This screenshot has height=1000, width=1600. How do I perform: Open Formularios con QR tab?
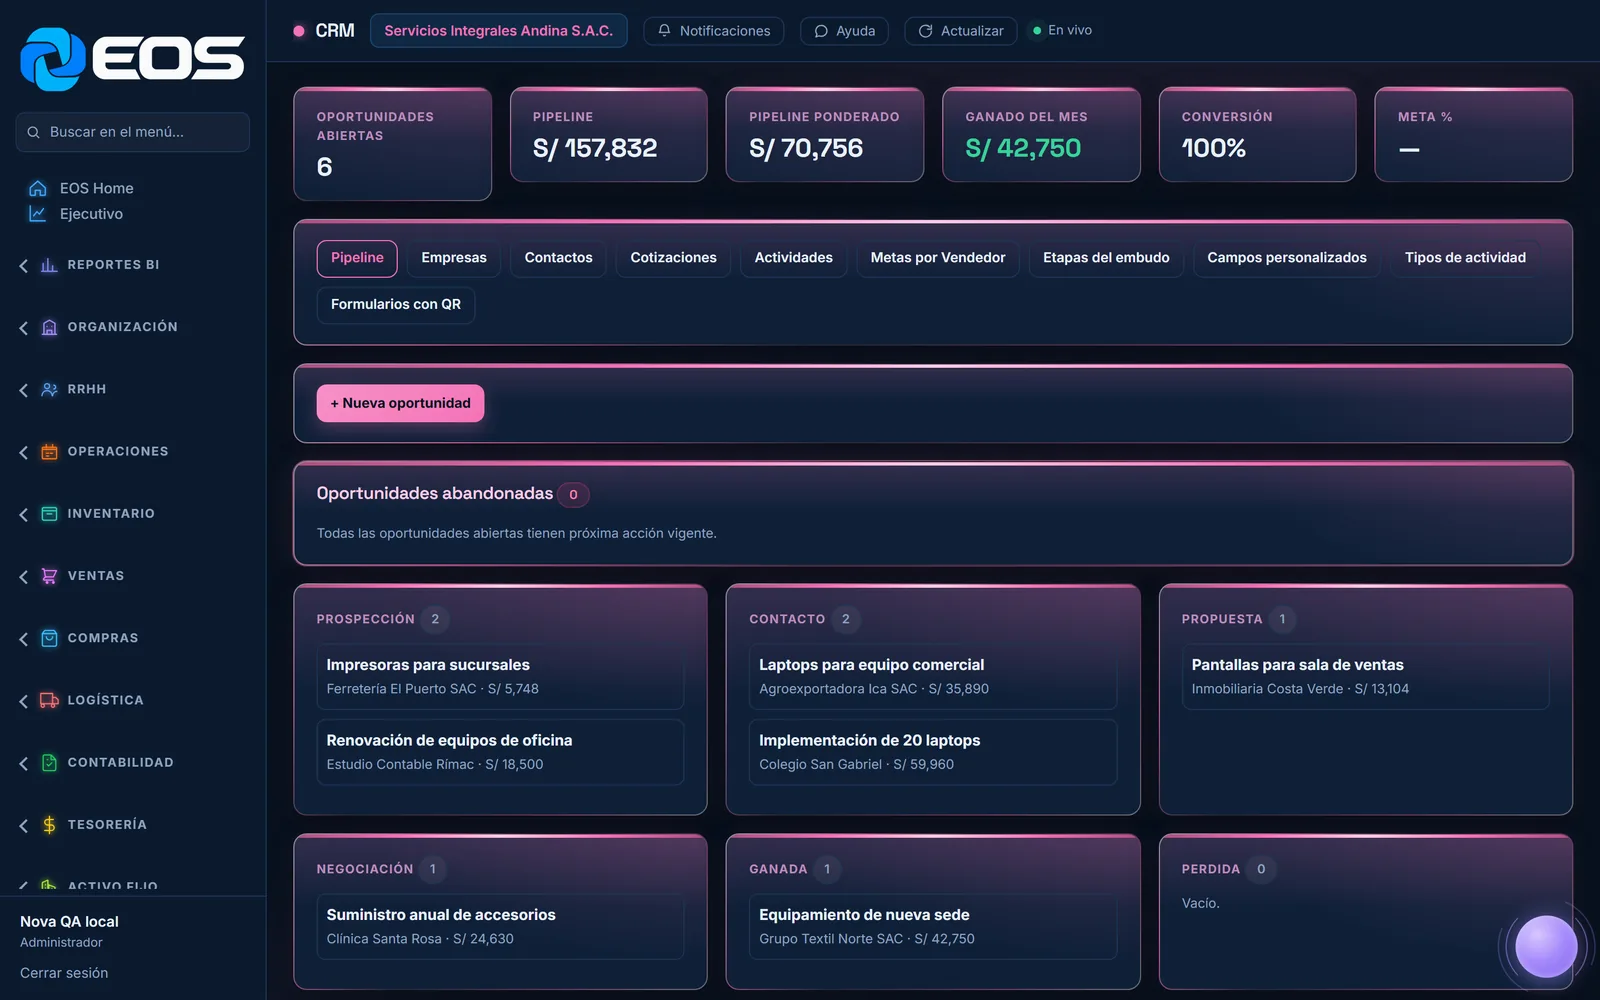coord(396,305)
